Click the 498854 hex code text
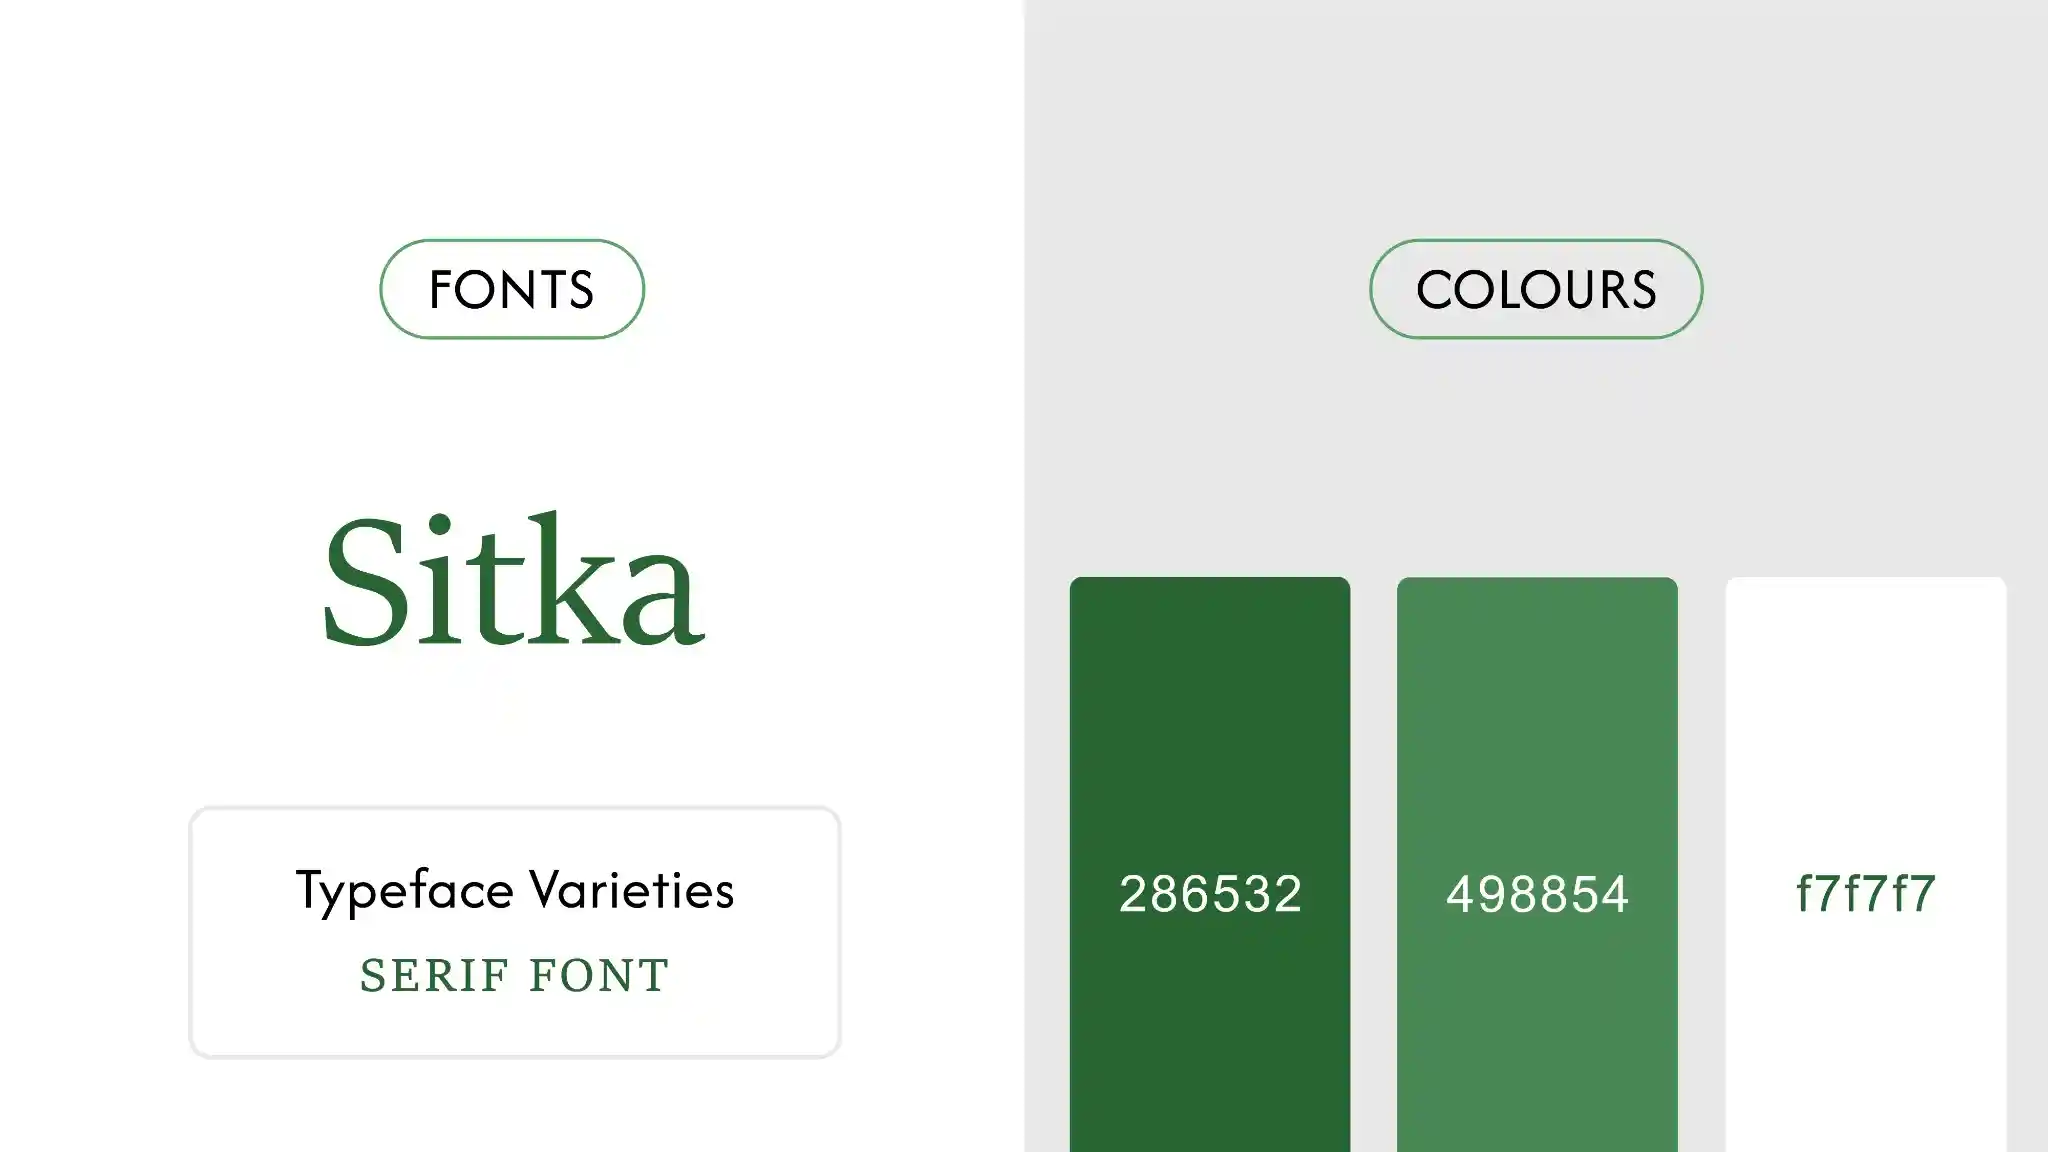The image size is (2048, 1152). pos(1537,894)
